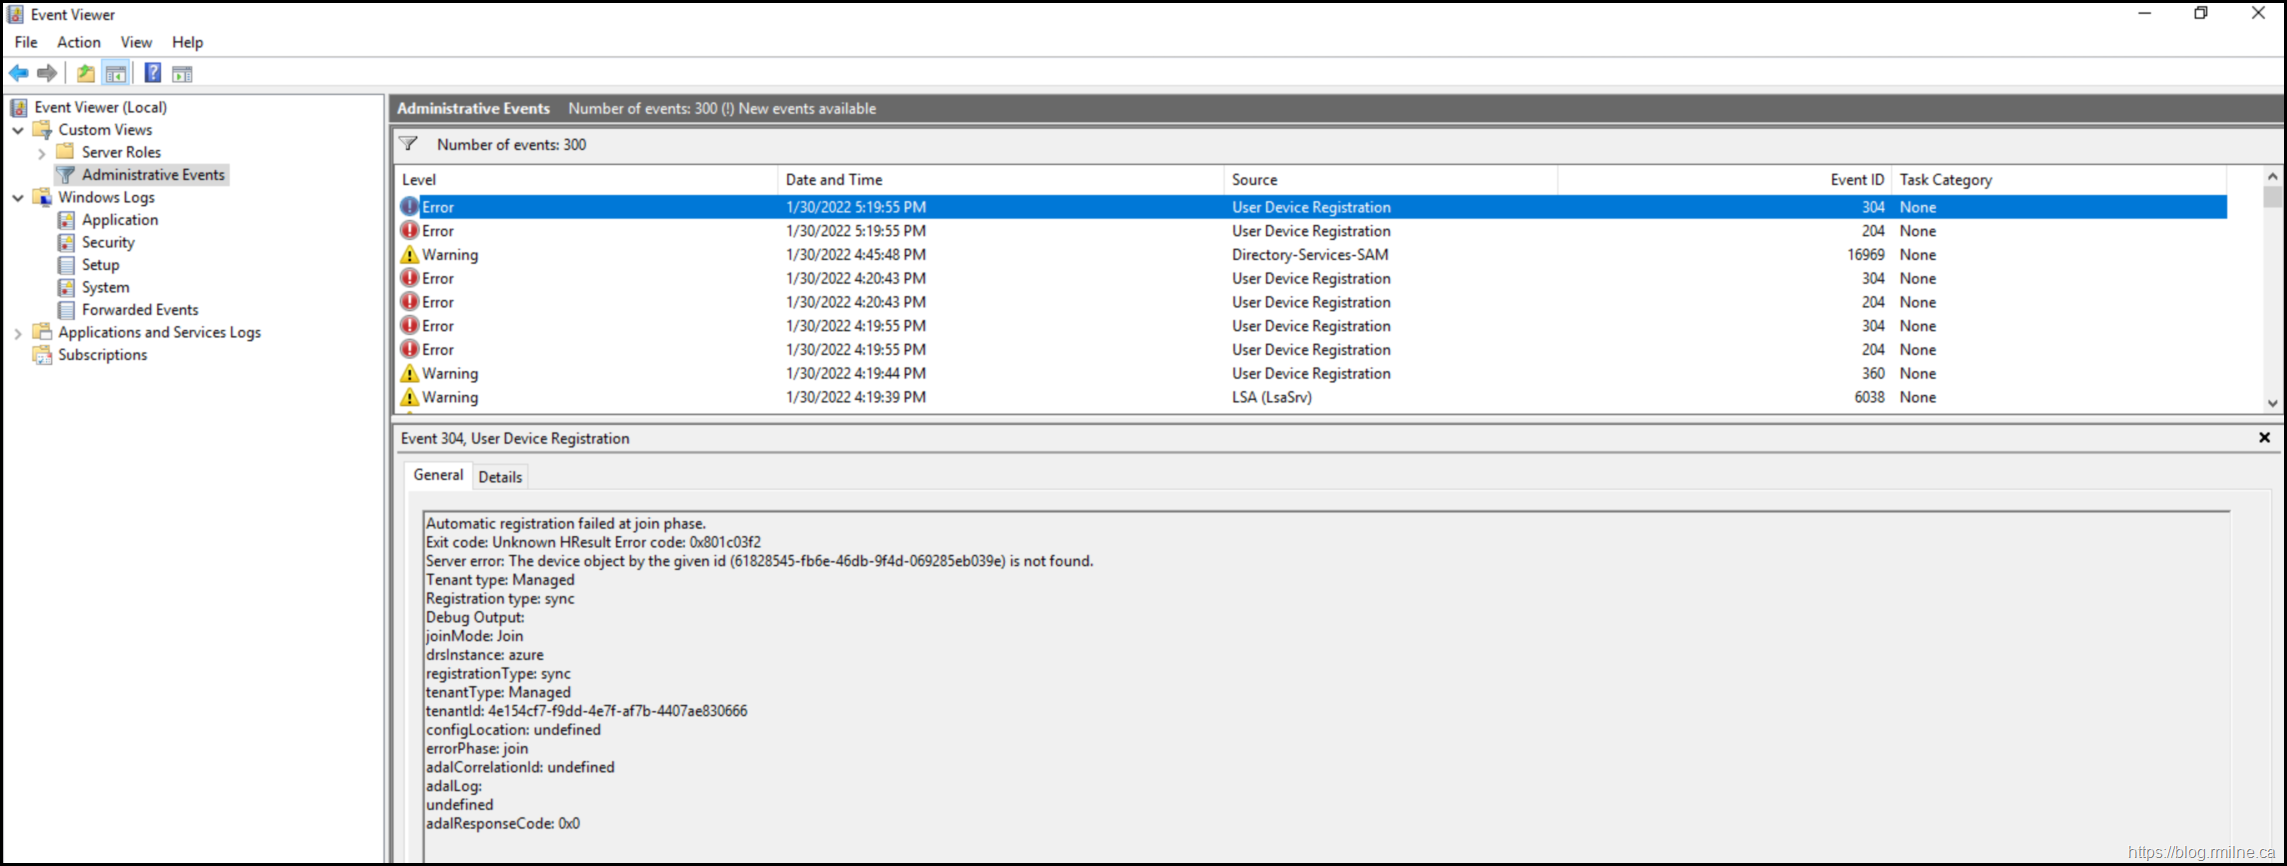Click the filter funnel icon above event list
Viewport: 2287px width, 866px height.
(409, 144)
